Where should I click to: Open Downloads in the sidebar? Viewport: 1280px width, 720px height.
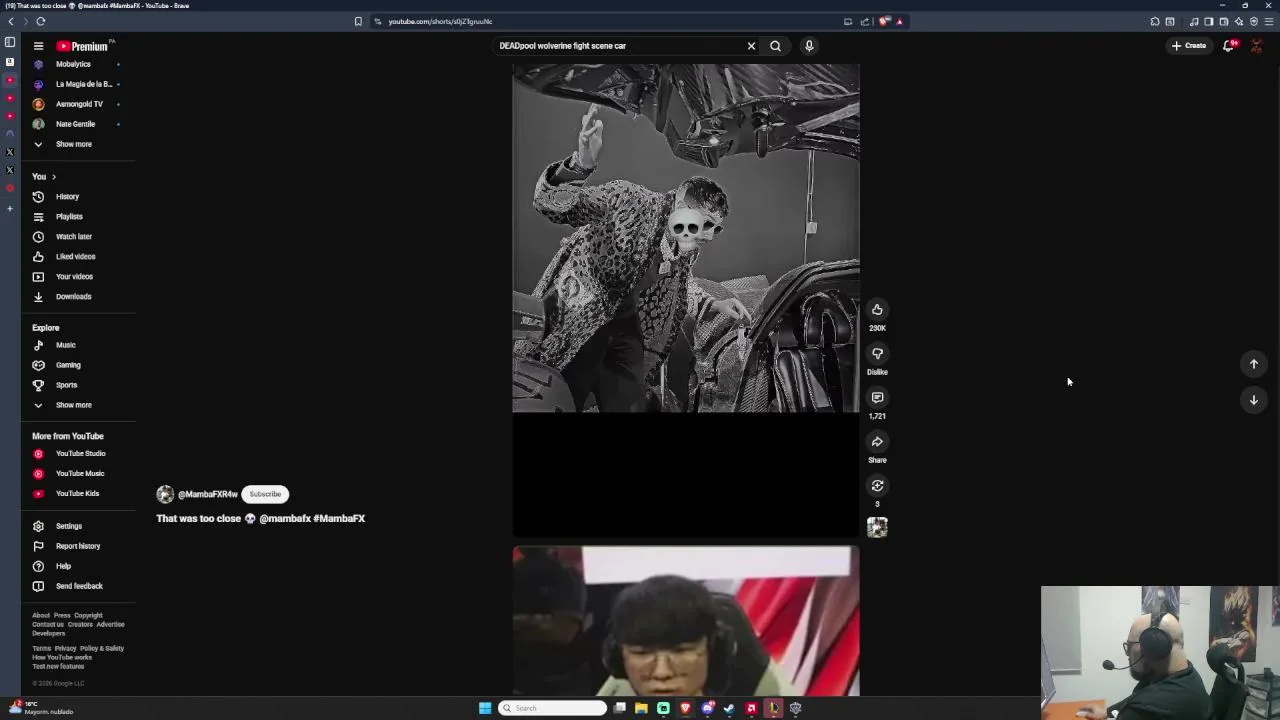coord(73,297)
